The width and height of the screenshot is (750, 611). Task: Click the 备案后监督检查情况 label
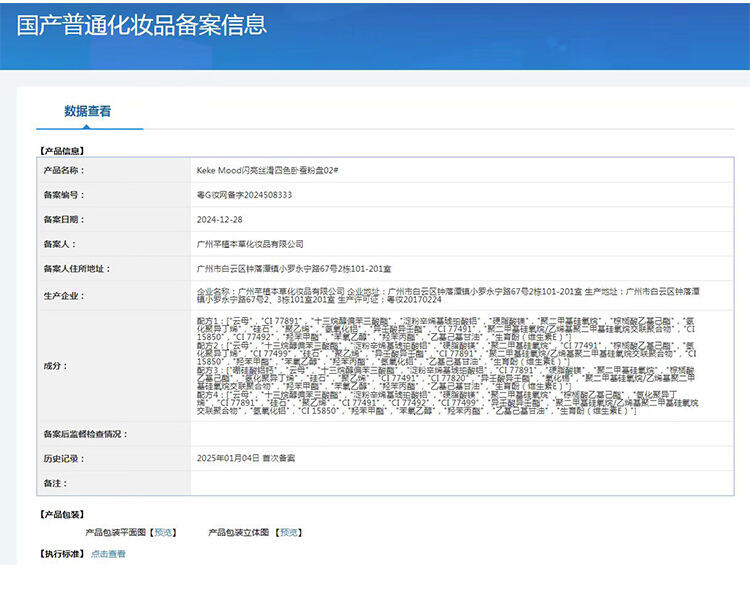86,434
